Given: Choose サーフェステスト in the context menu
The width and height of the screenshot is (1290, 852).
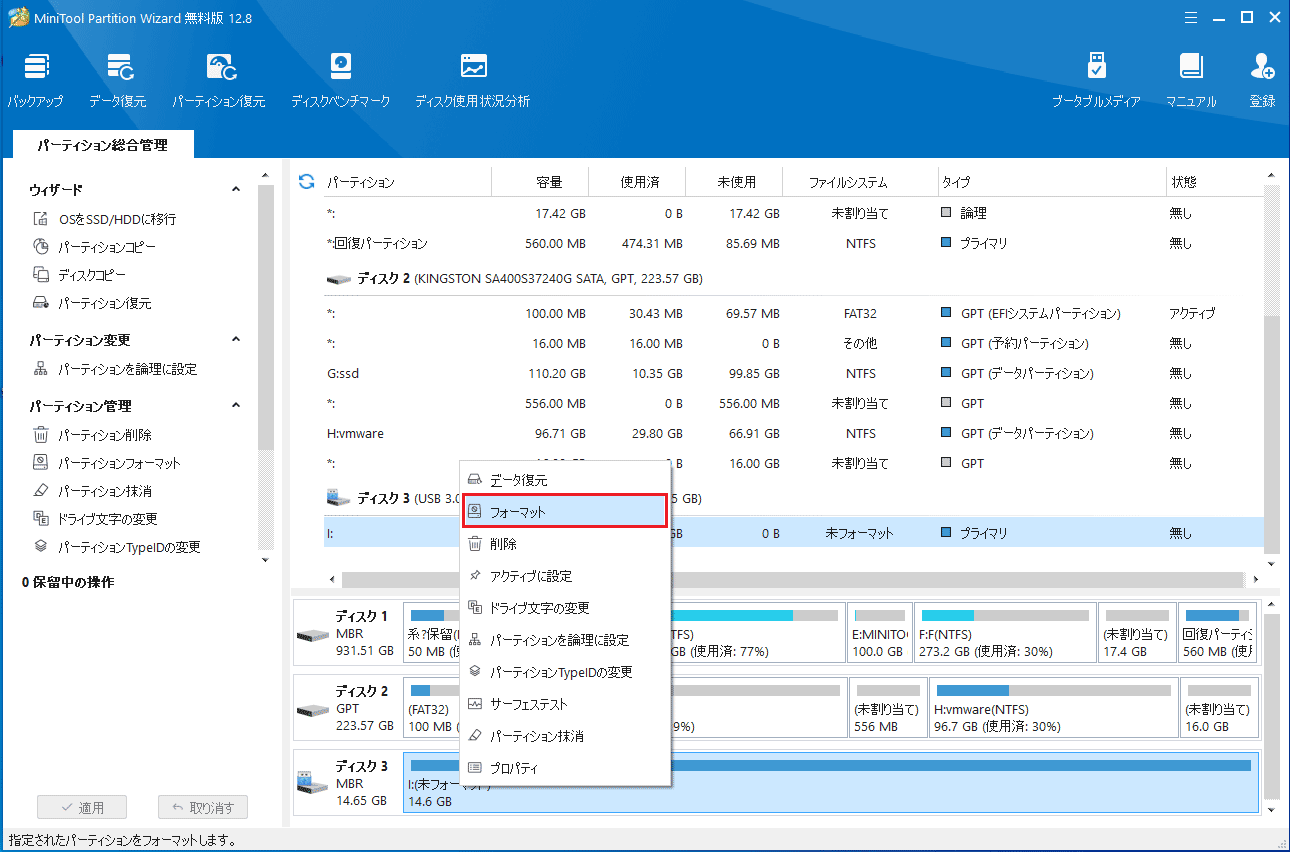Looking at the screenshot, I should (565, 704).
